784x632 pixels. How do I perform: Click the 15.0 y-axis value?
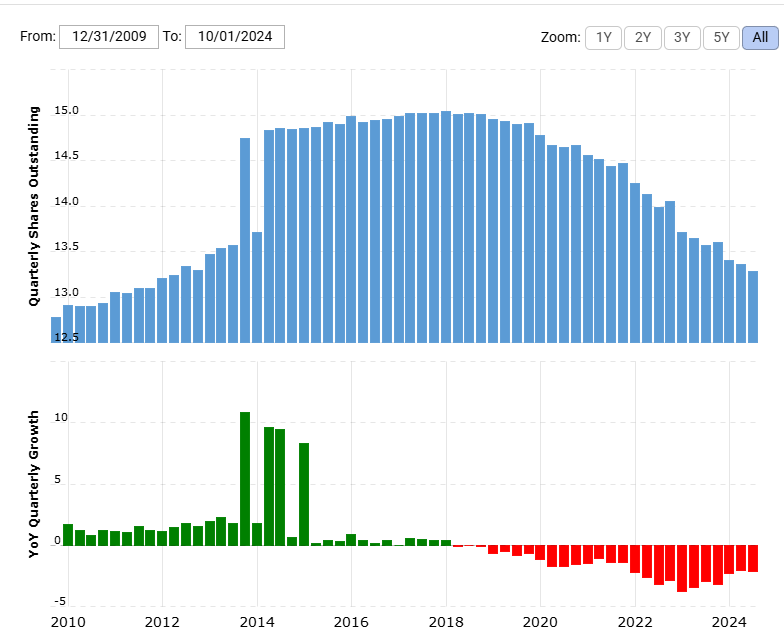click(66, 110)
